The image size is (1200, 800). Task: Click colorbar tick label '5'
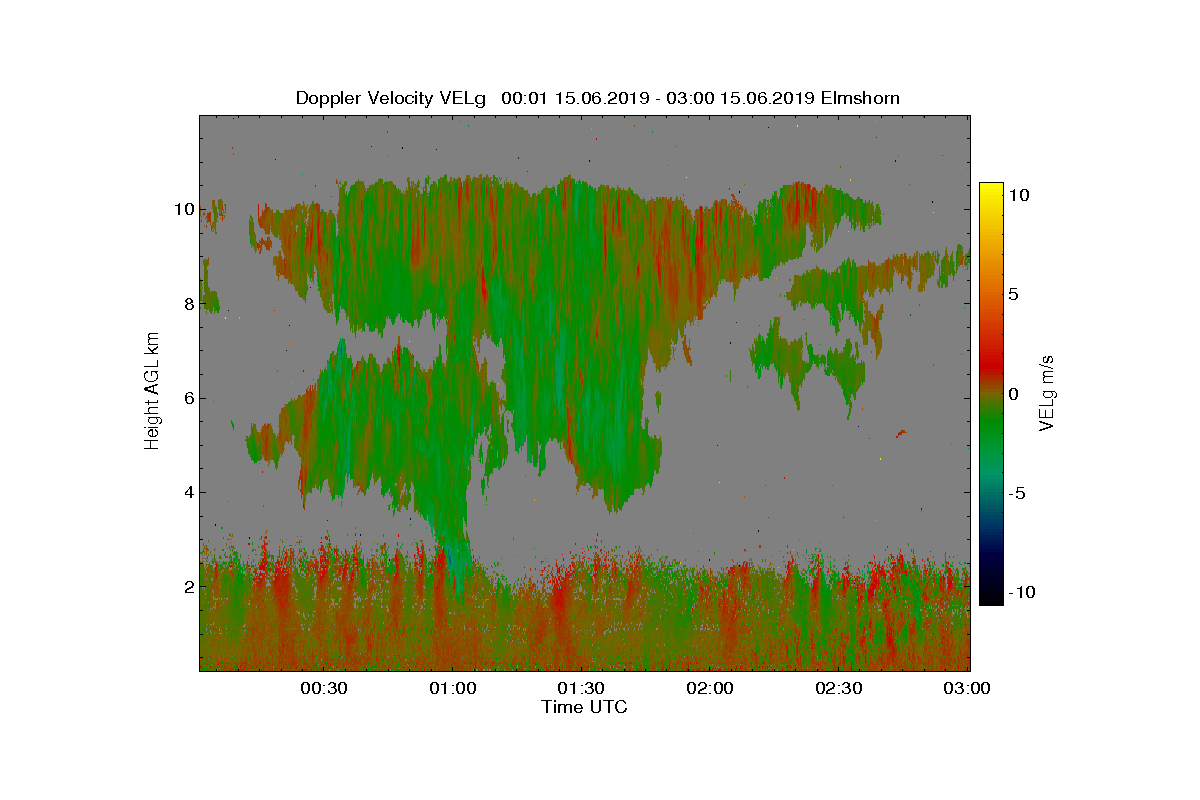pos(1012,294)
